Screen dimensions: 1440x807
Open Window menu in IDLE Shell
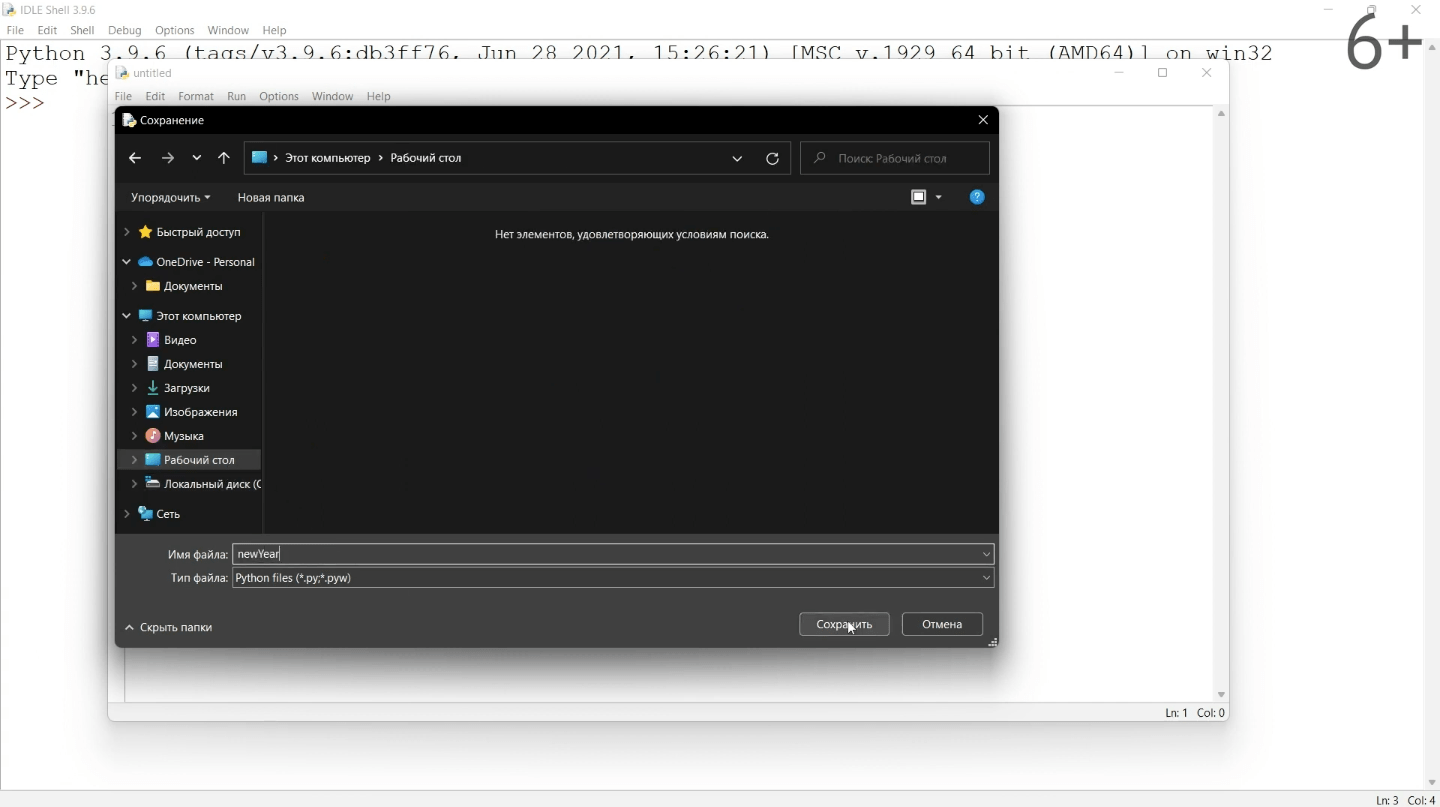point(229,31)
